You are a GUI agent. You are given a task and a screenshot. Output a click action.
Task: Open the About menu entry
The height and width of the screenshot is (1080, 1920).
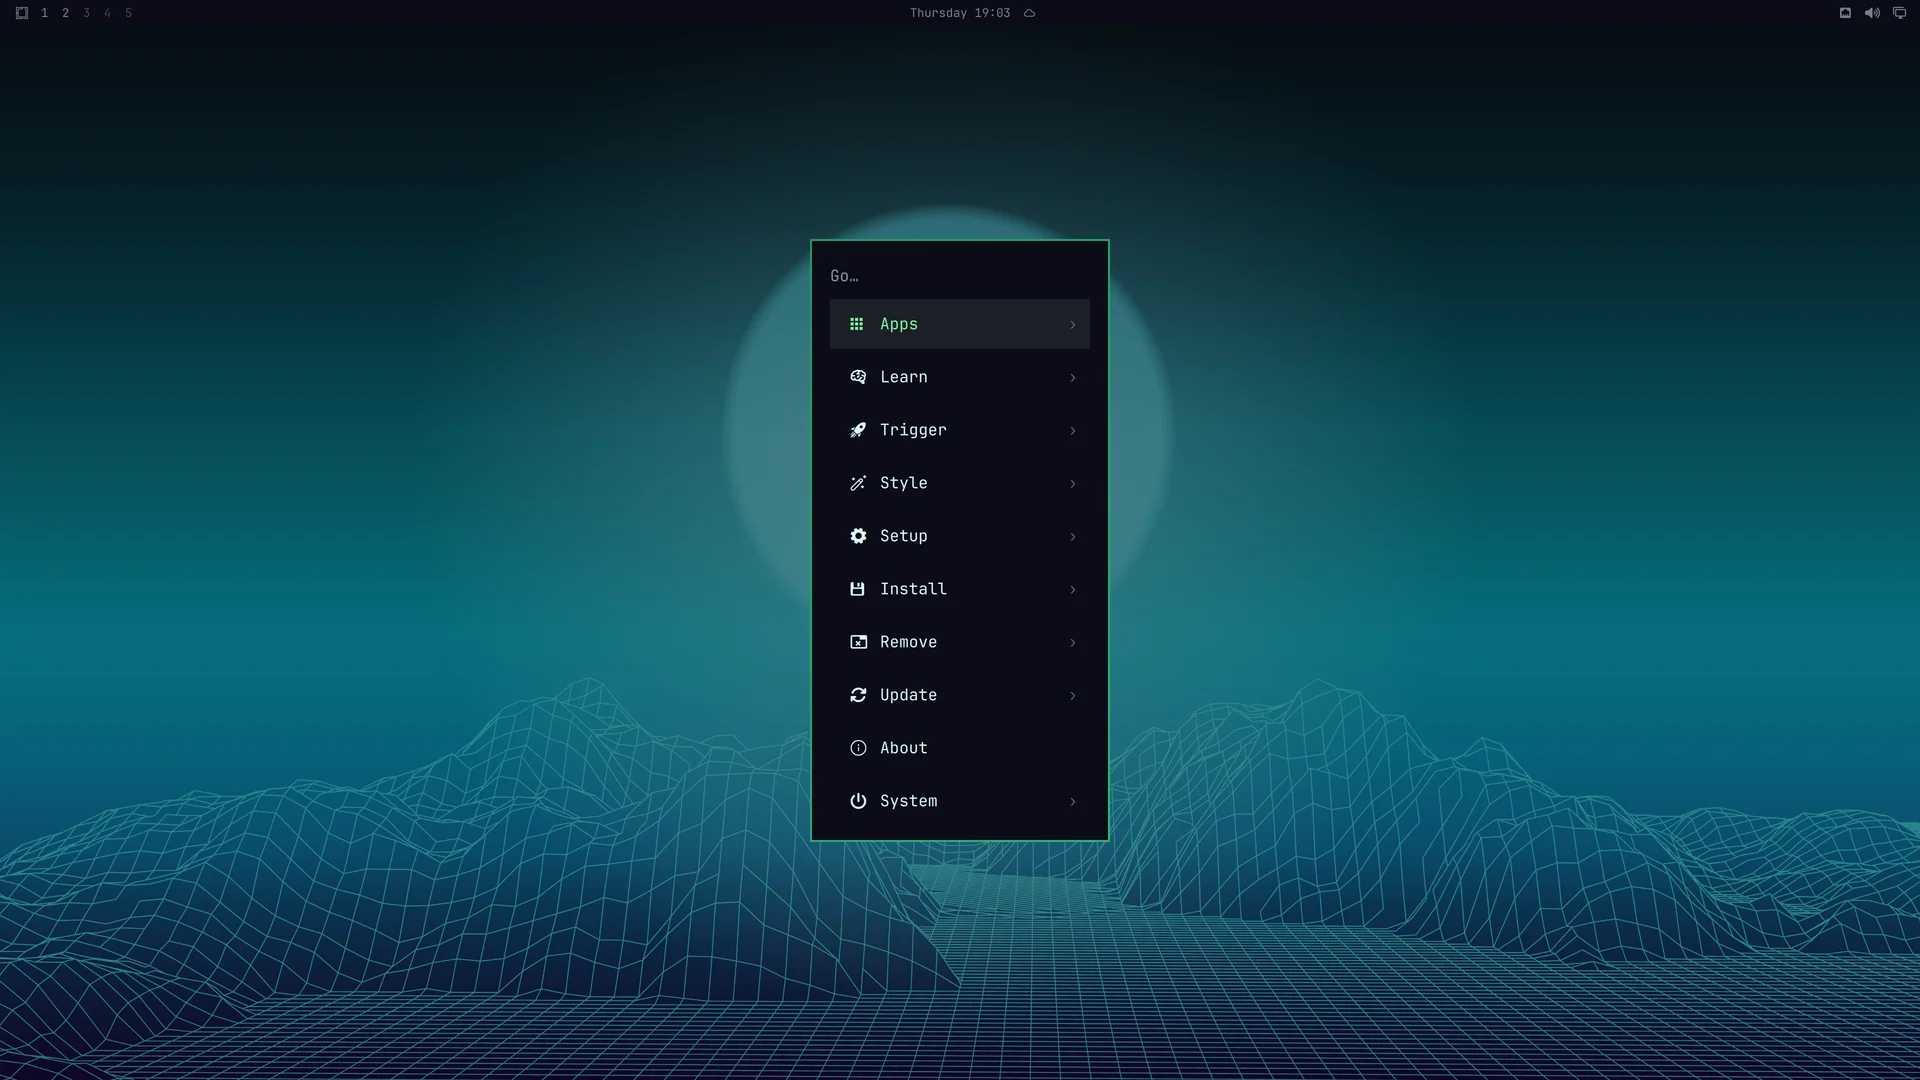pos(960,748)
